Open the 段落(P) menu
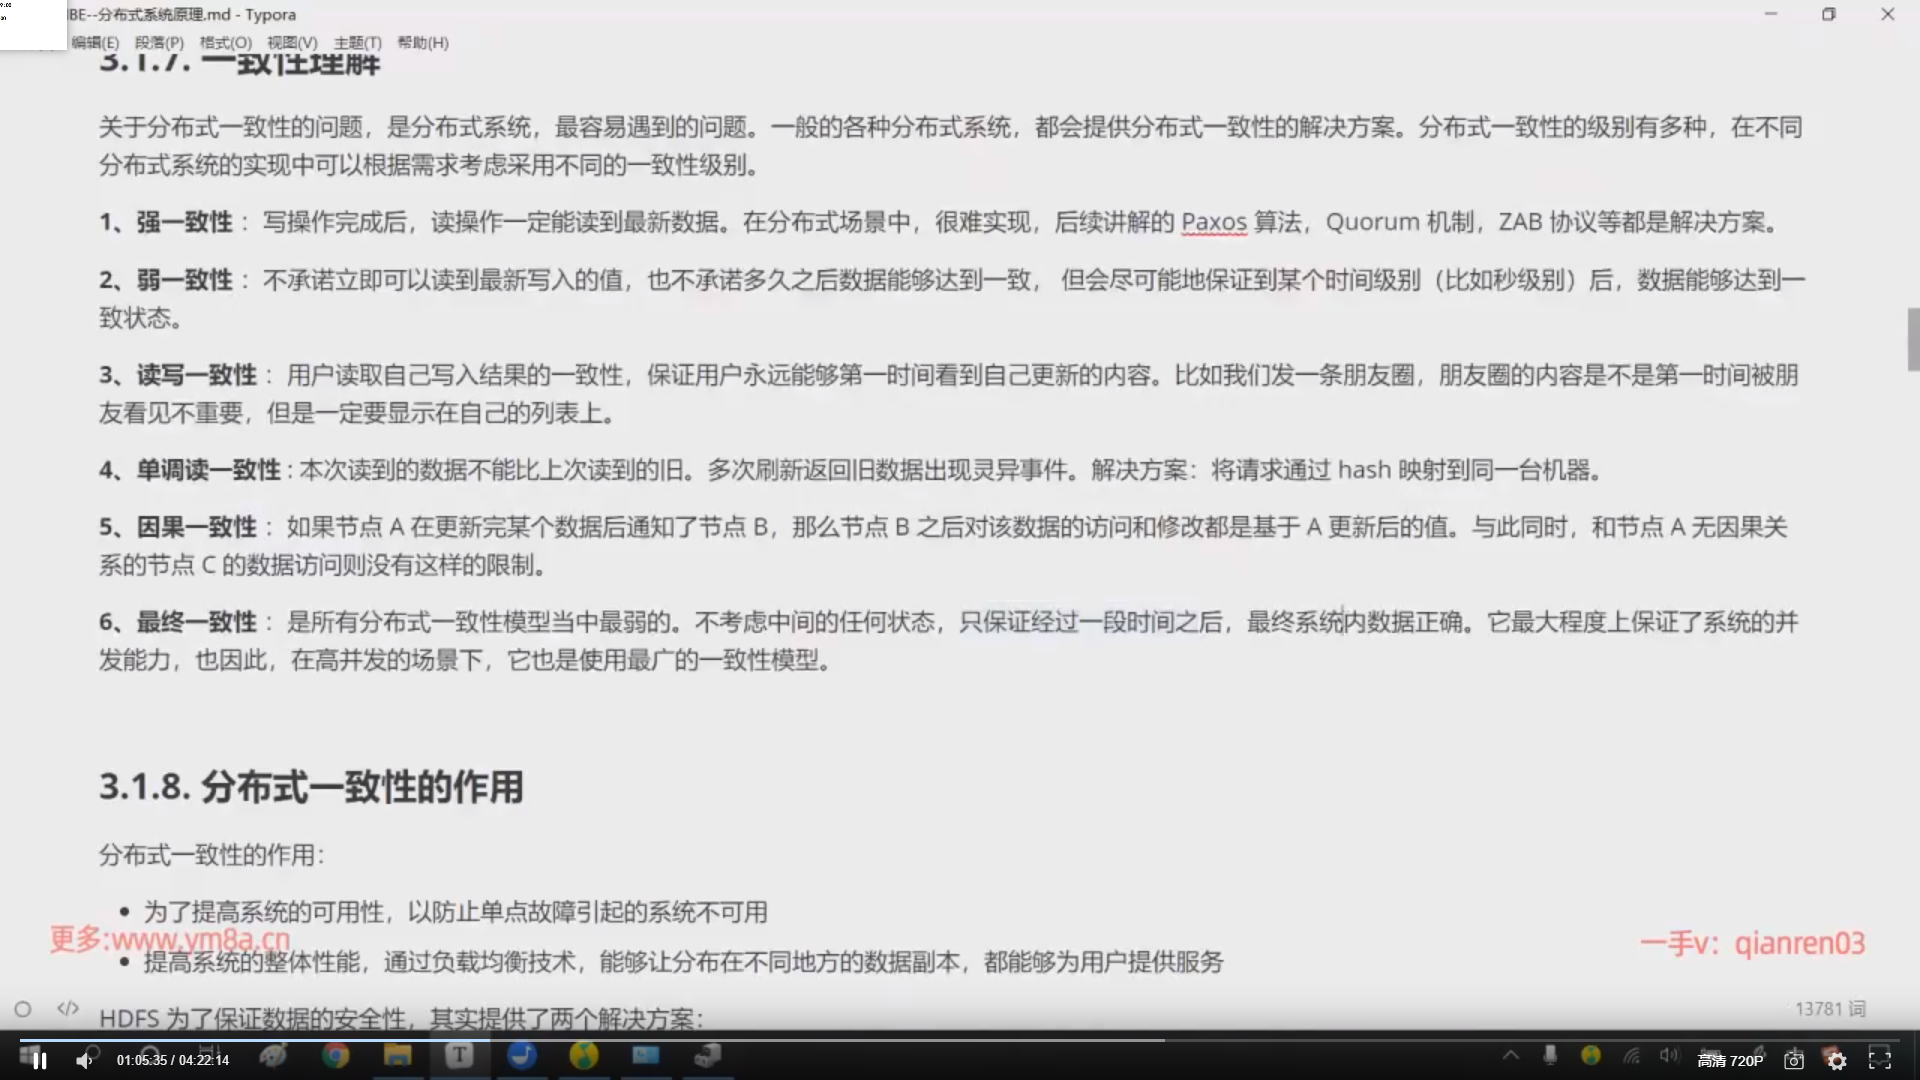This screenshot has width=1920, height=1080. point(159,43)
